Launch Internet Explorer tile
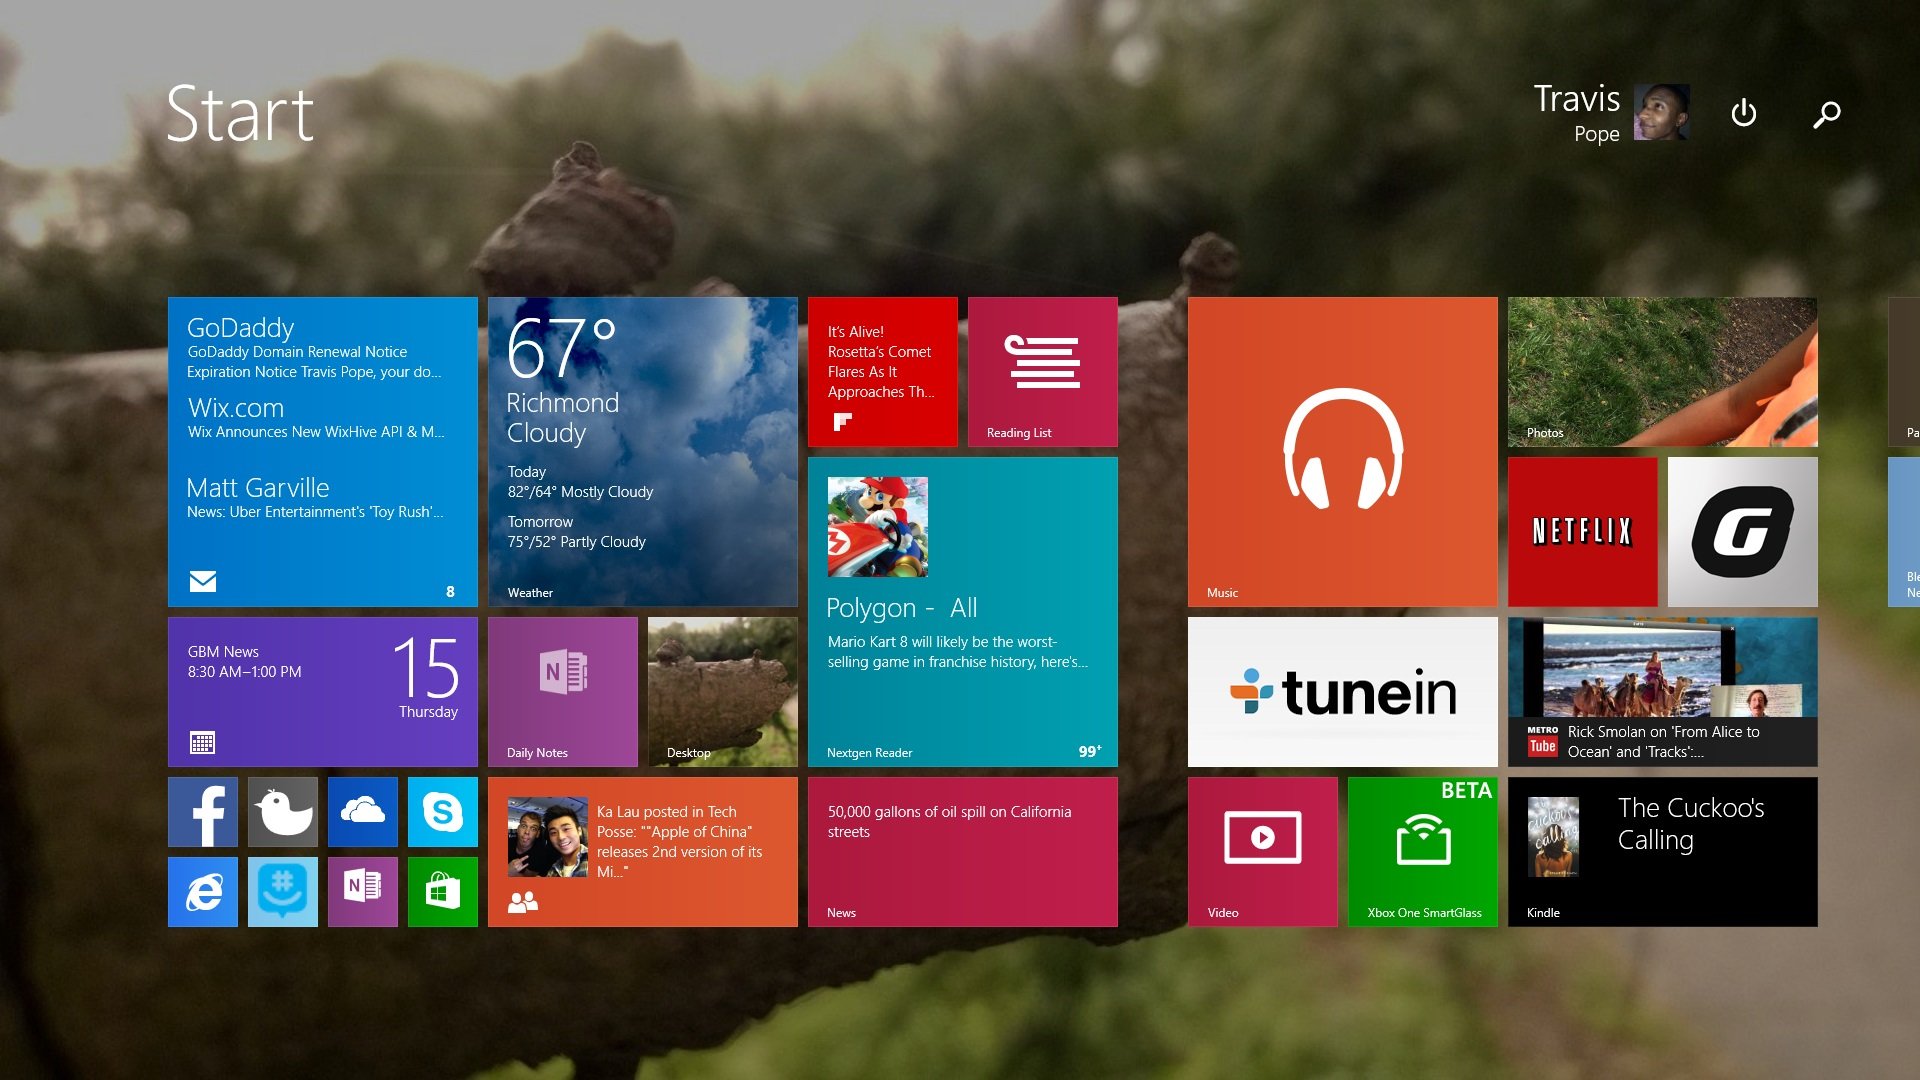This screenshot has height=1080, width=1920. (203, 892)
